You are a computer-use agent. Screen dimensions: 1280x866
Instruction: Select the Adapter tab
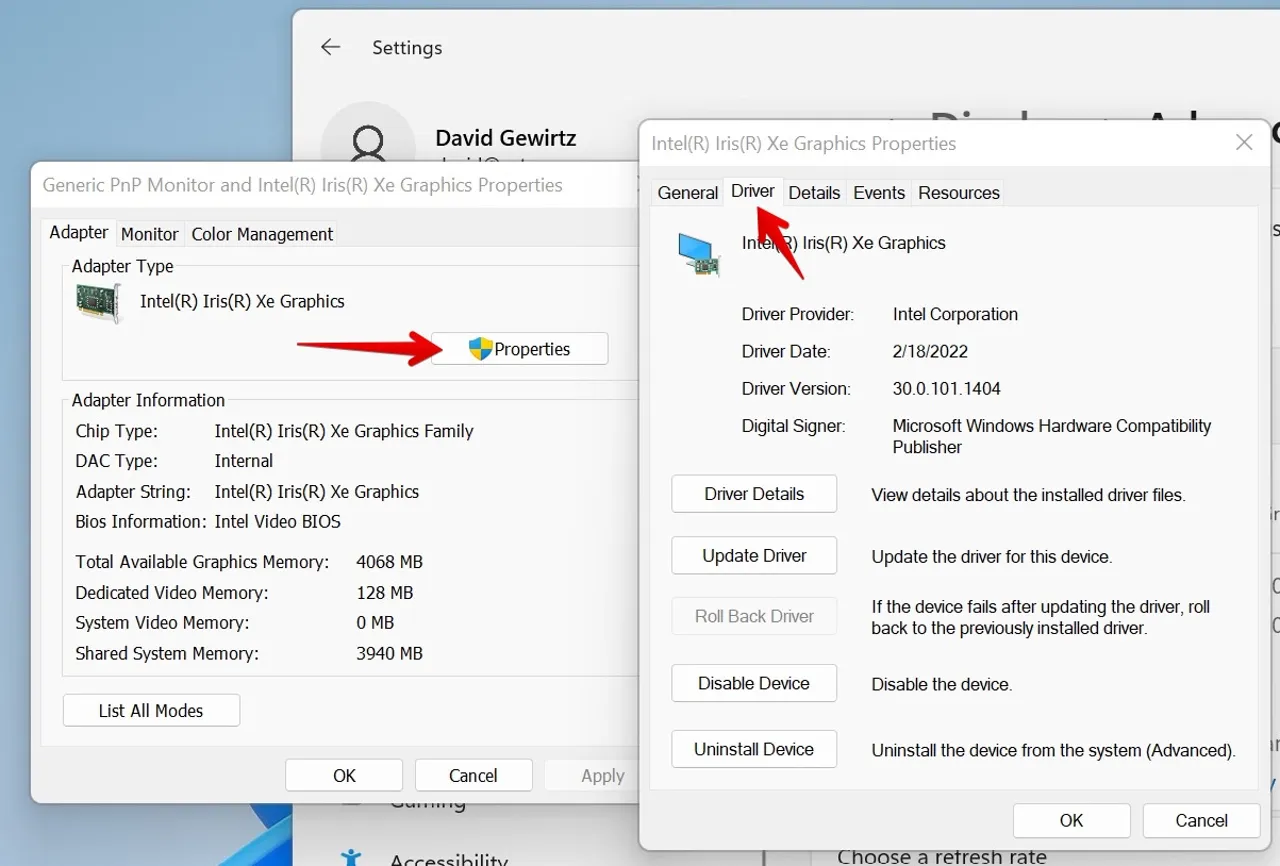pyautogui.click(x=79, y=232)
